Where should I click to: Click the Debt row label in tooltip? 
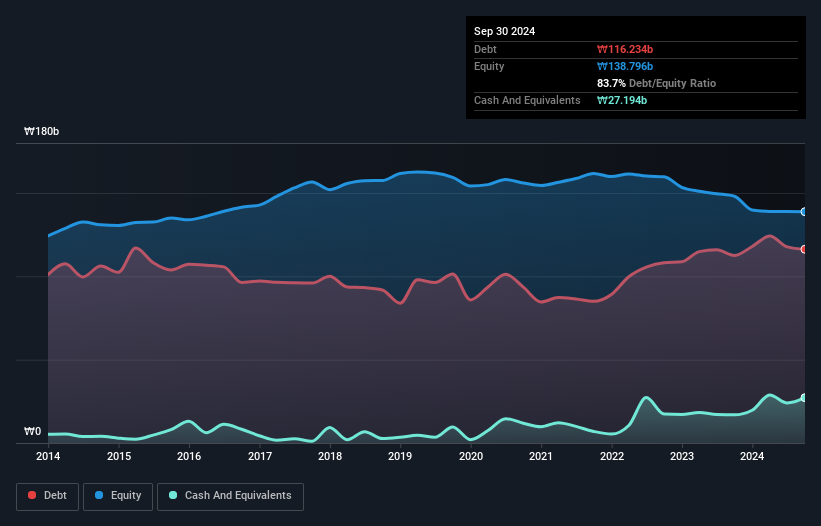tap(485, 49)
